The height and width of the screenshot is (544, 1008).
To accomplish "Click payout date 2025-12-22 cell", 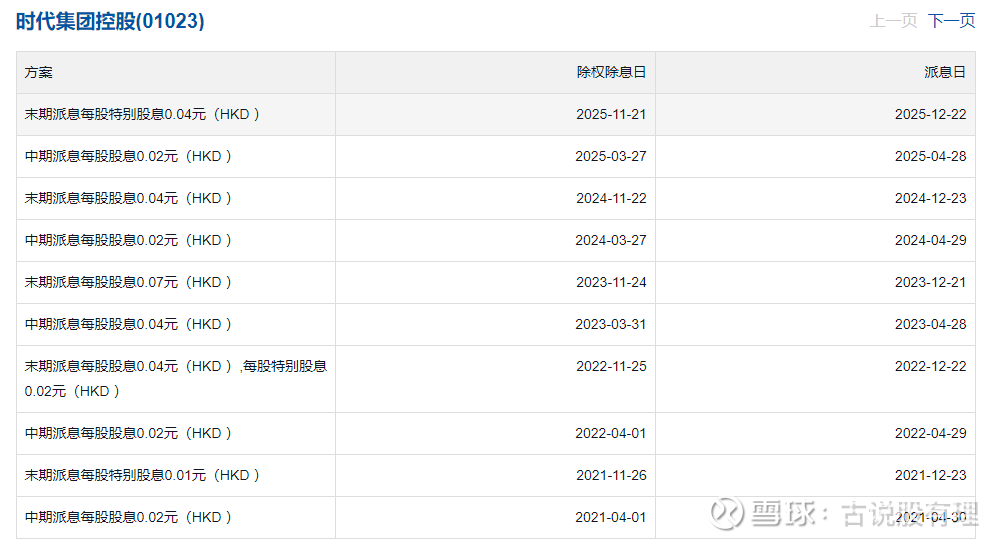I will pos(930,115).
